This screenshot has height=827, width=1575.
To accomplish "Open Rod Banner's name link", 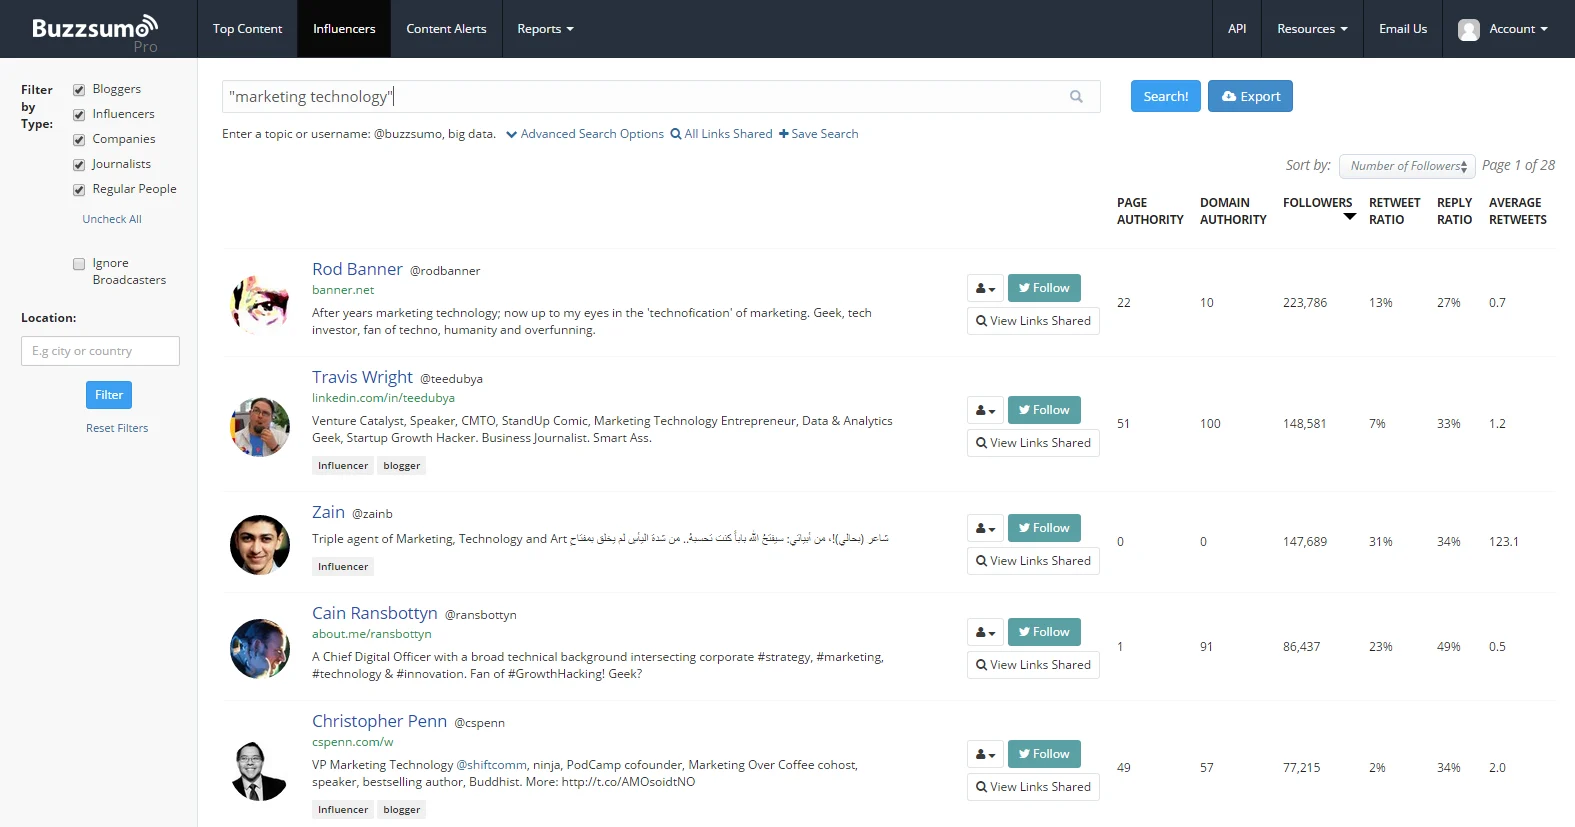I will 357,269.
